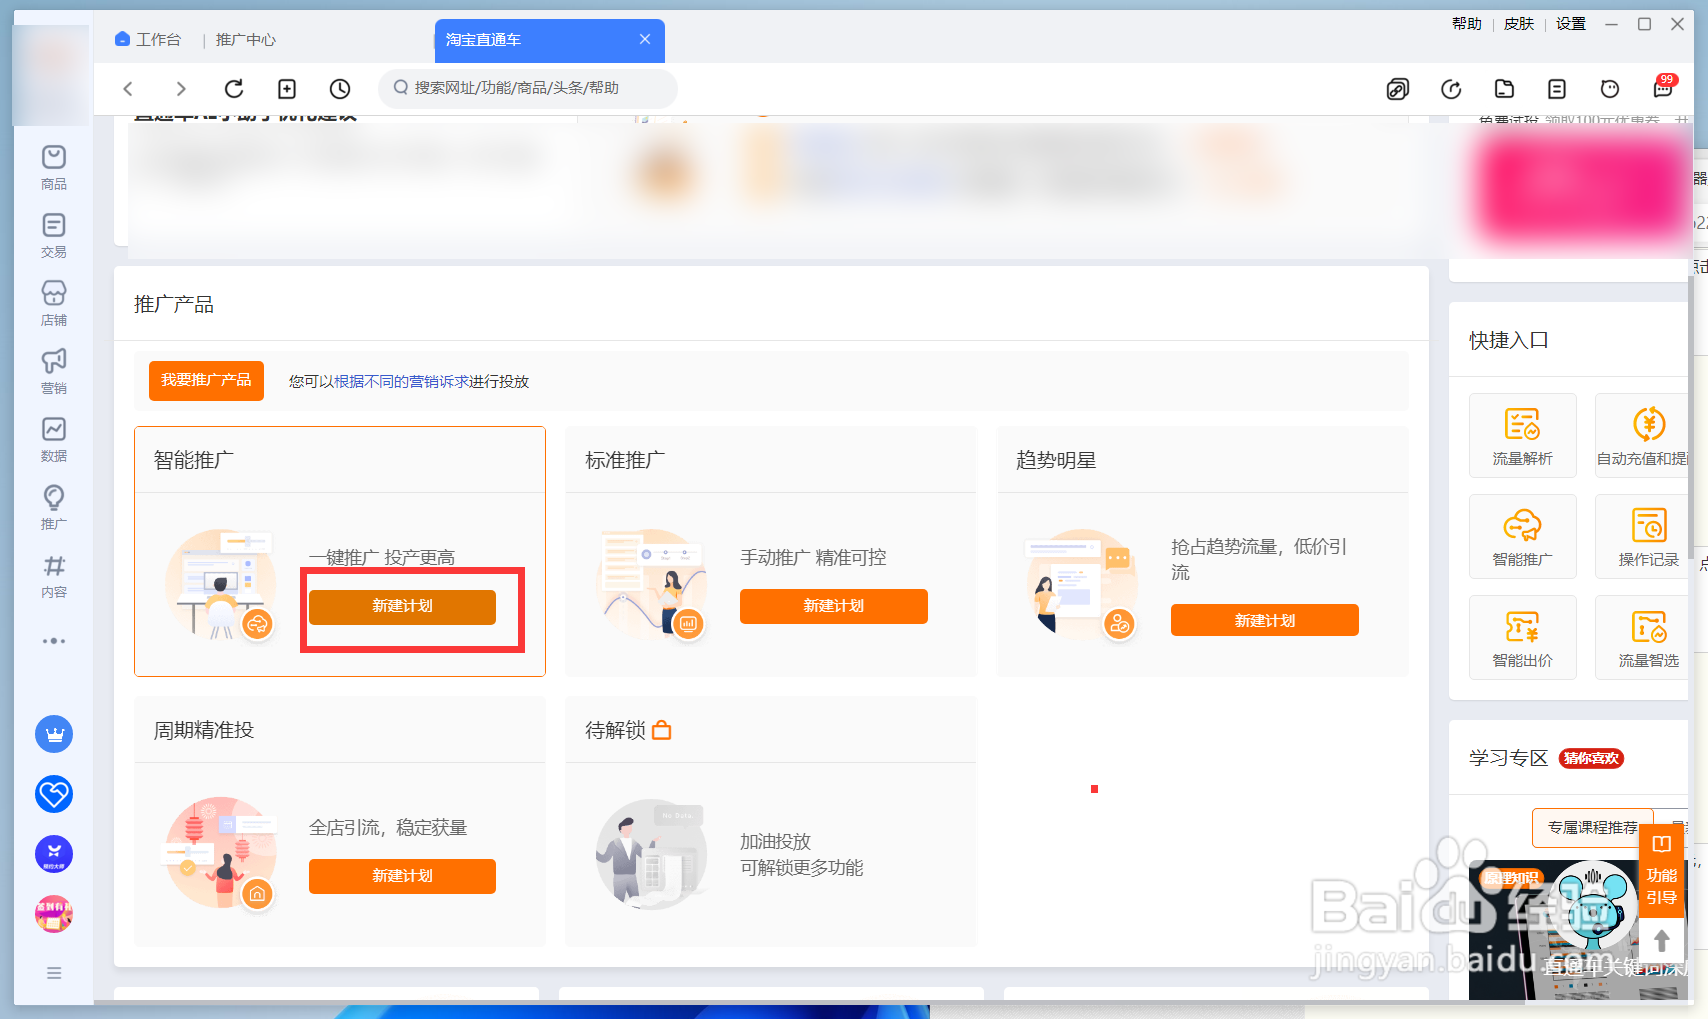Screen dimensions: 1708x1019
Task: Show more sidebar items via three dots
Action: click(x=54, y=641)
